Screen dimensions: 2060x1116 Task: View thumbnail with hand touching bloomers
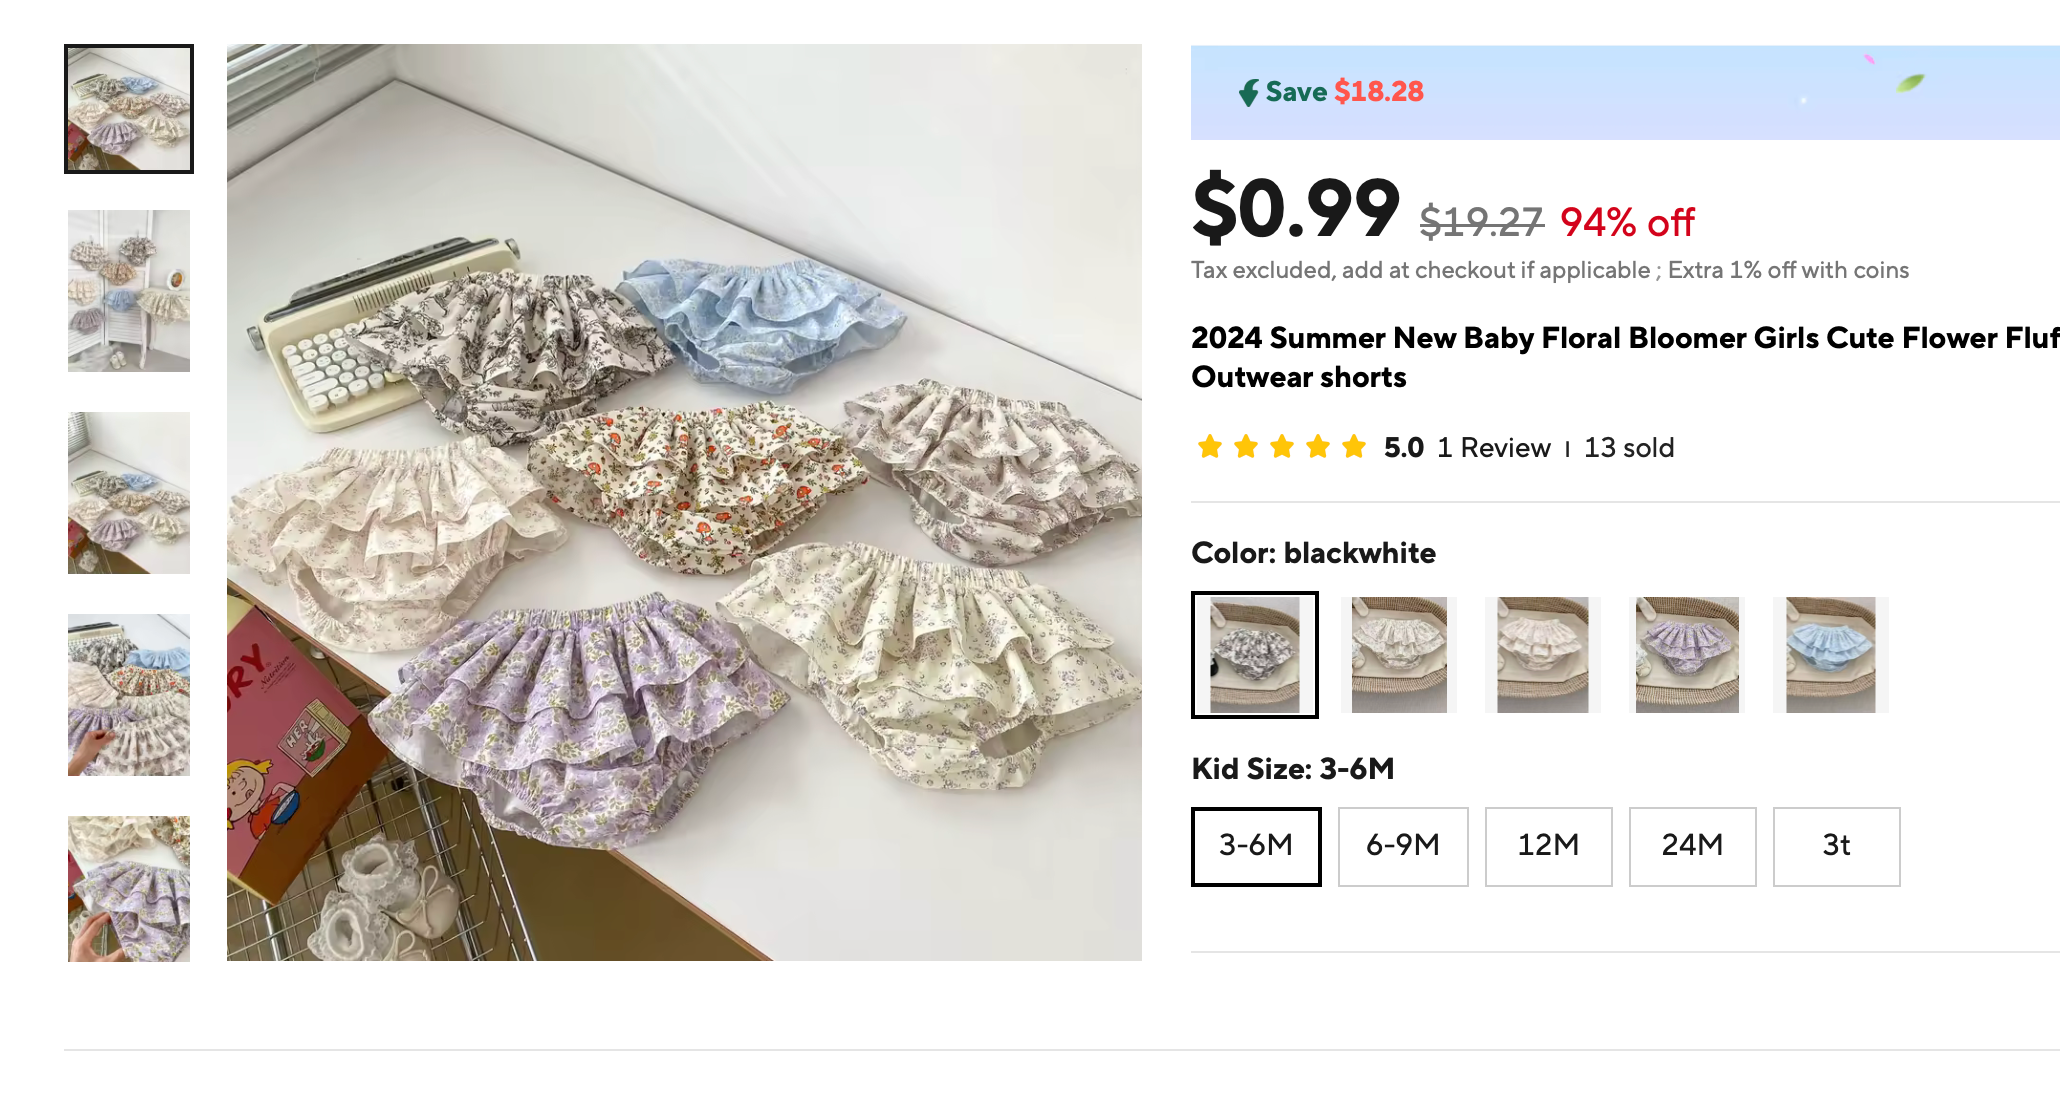tap(129, 695)
